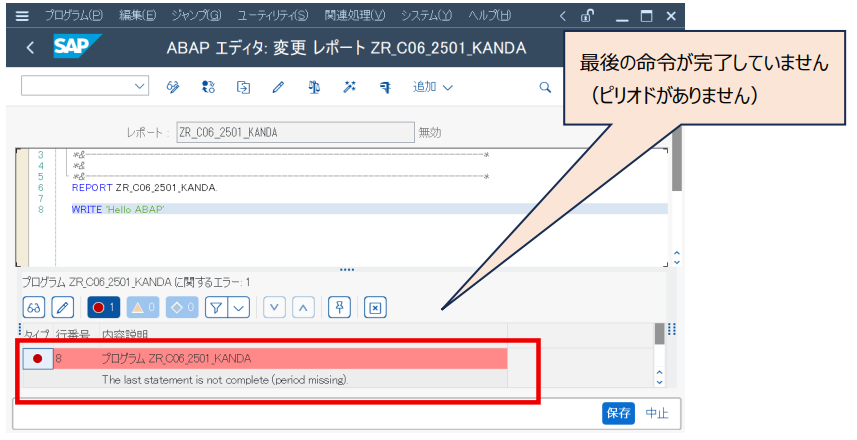Click the display/change toggle glasses-pencil icon
The image size is (857, 440).
(173, 87)
